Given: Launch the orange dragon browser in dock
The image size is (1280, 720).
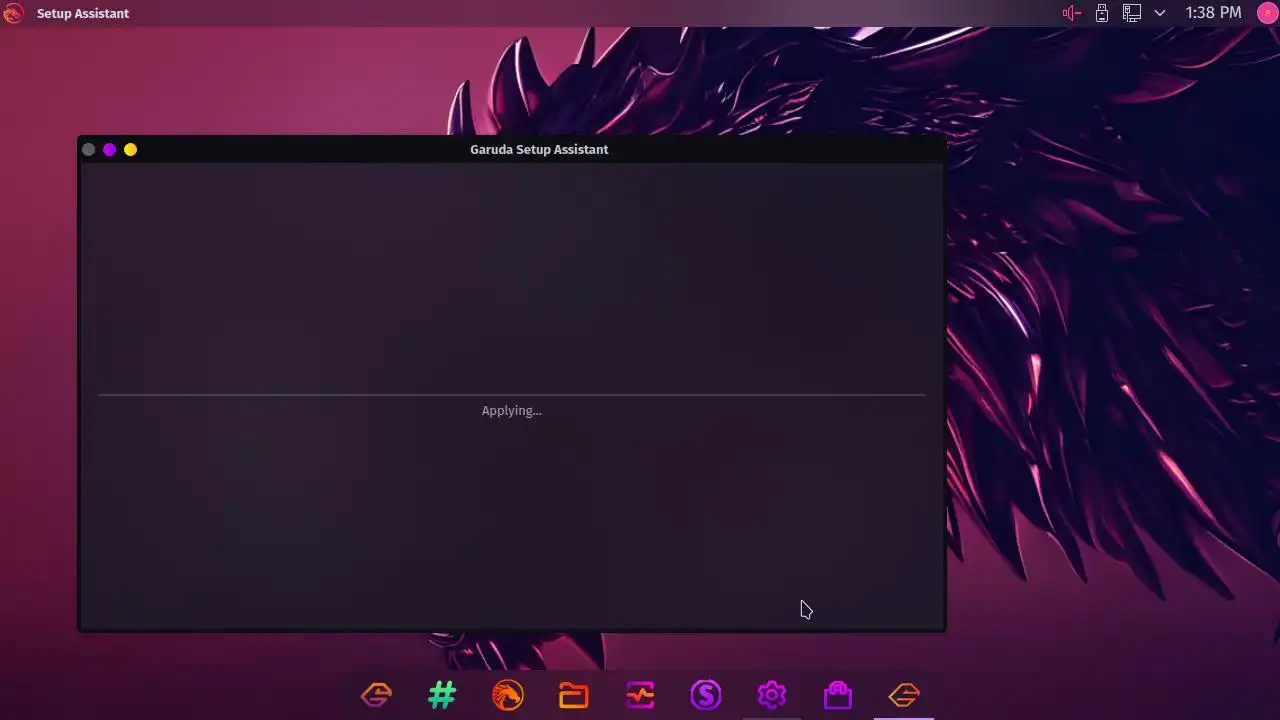Looking at the screenshot, I should 508,694.
